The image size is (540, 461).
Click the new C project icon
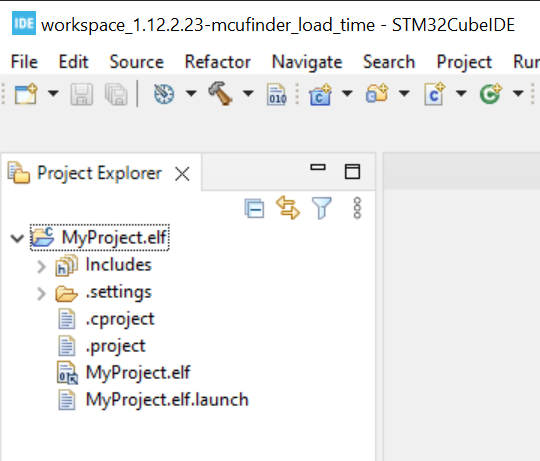pos(320,94)
